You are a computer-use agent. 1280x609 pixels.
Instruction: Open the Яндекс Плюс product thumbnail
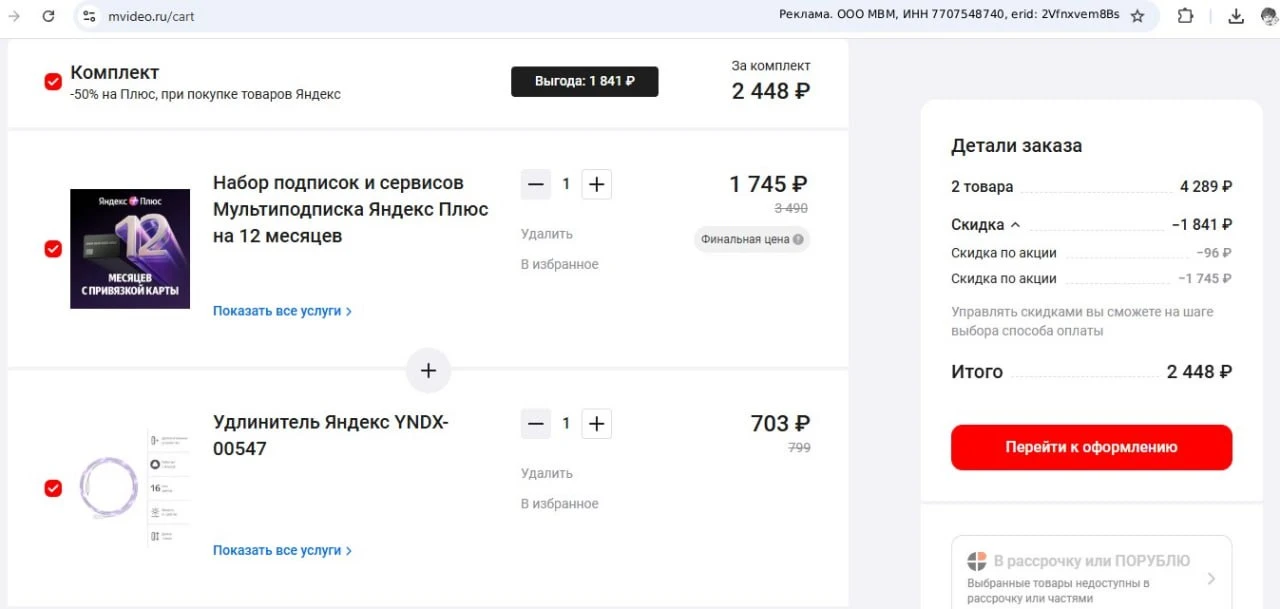point(130,249)
